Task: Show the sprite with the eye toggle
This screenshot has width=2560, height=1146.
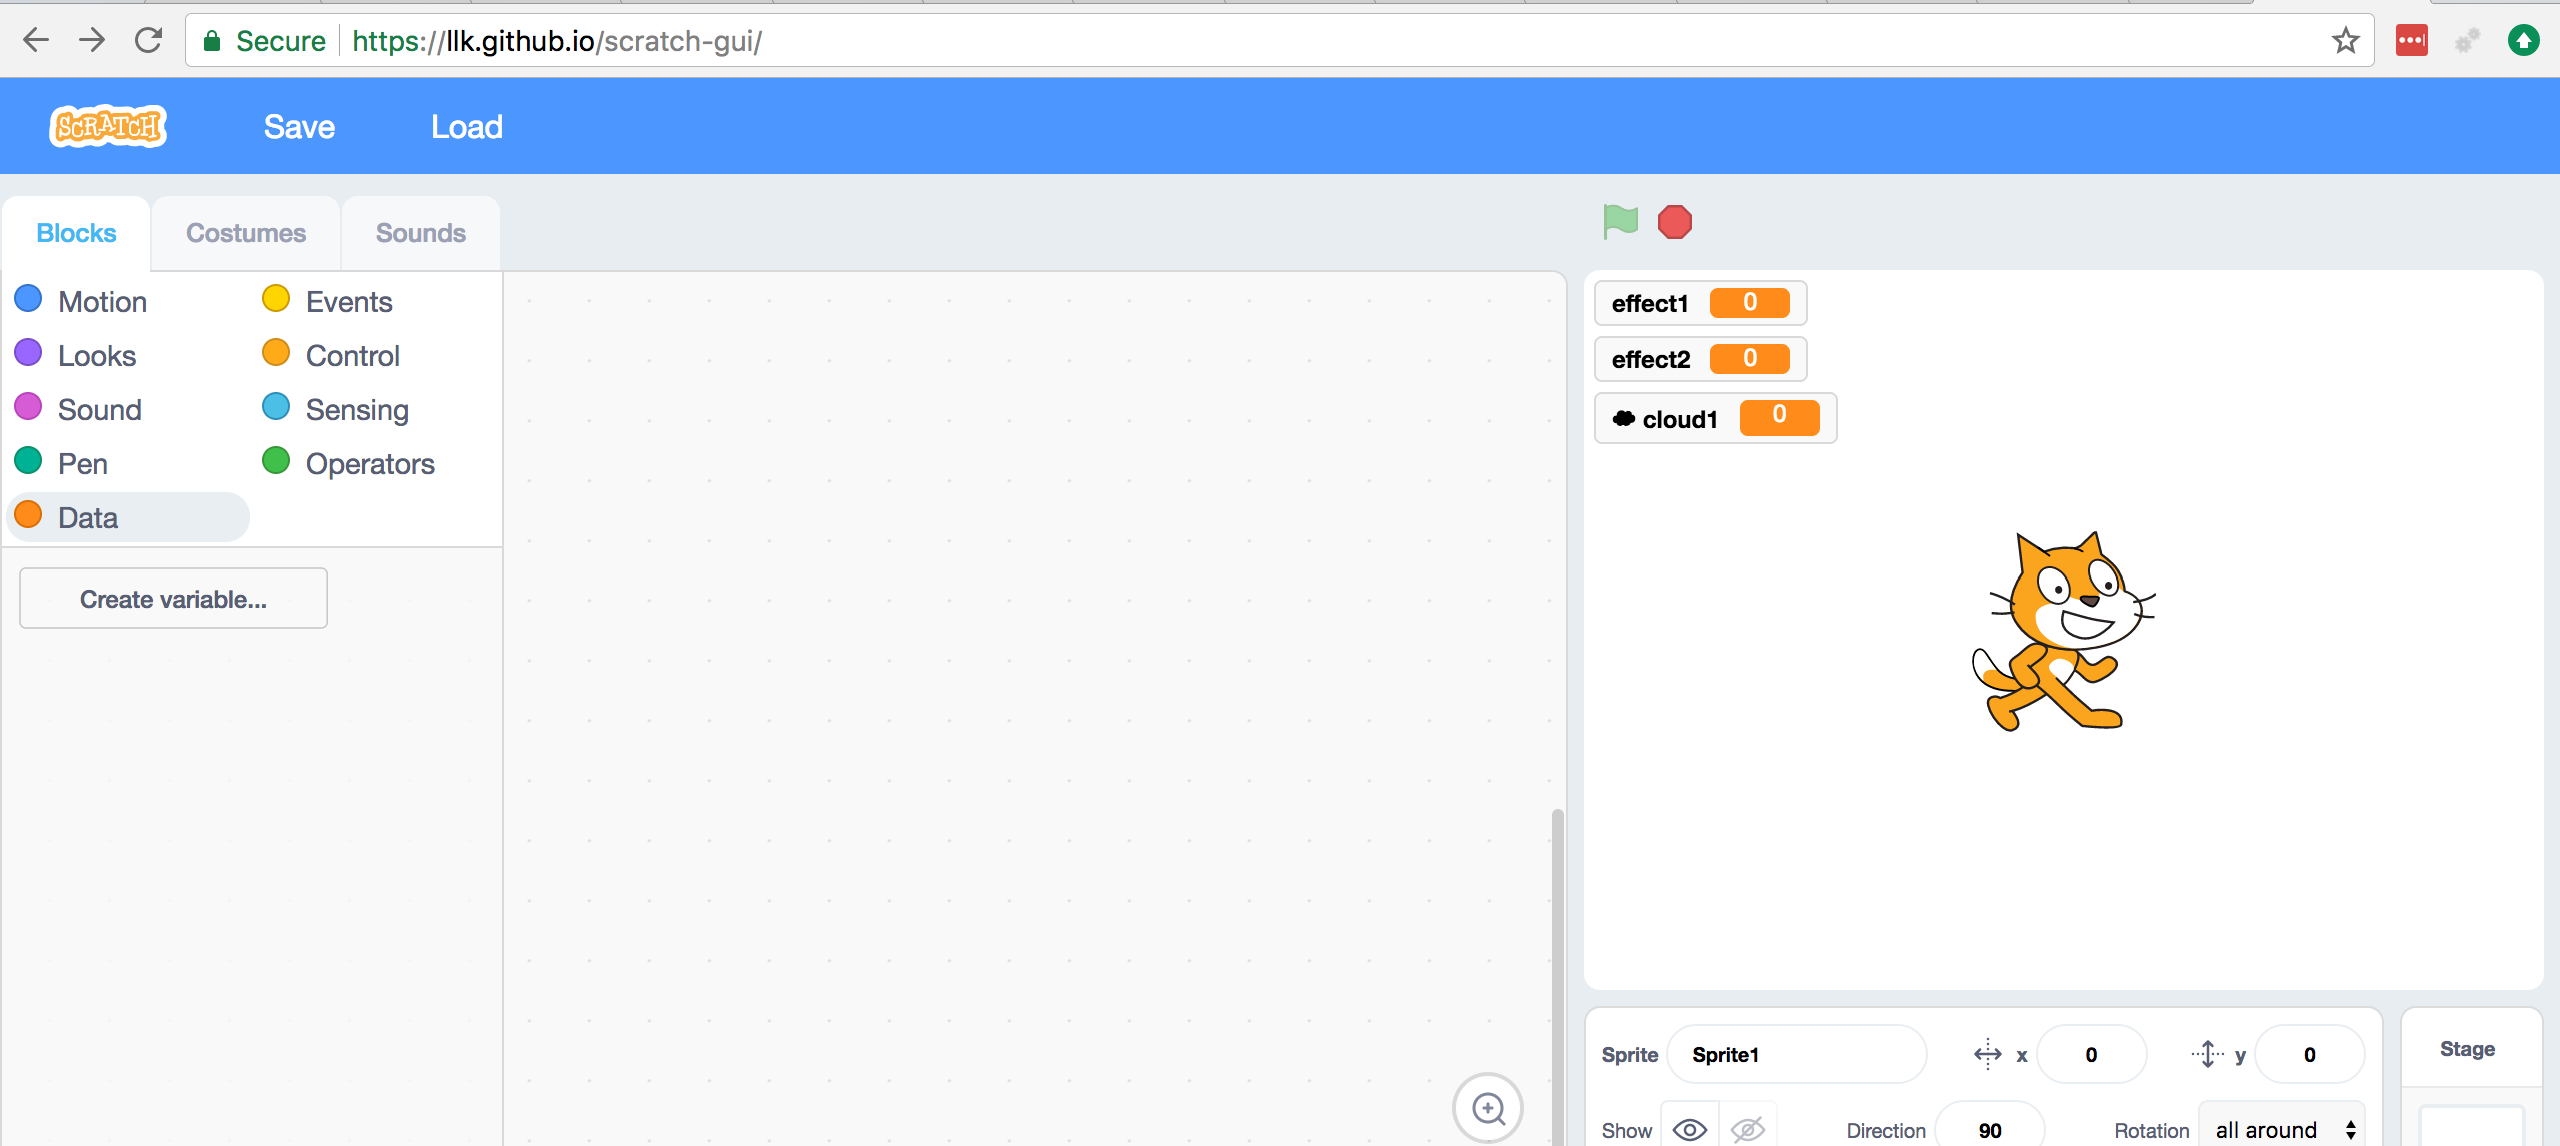Action: (1689, 1128)
